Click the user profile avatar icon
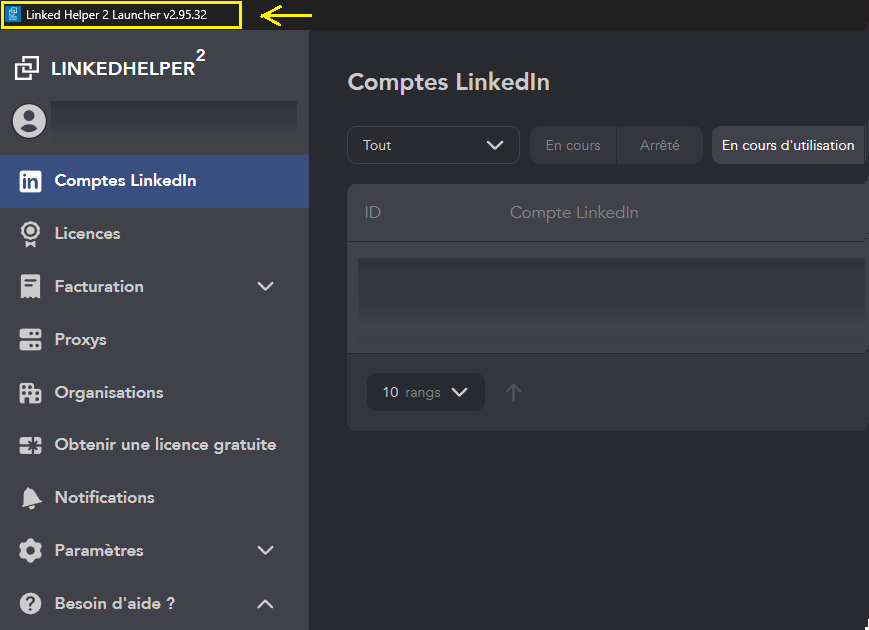Image resolution: width=869 pixels, height=630 pixels. pyautogui.click(x=30, y=121)
